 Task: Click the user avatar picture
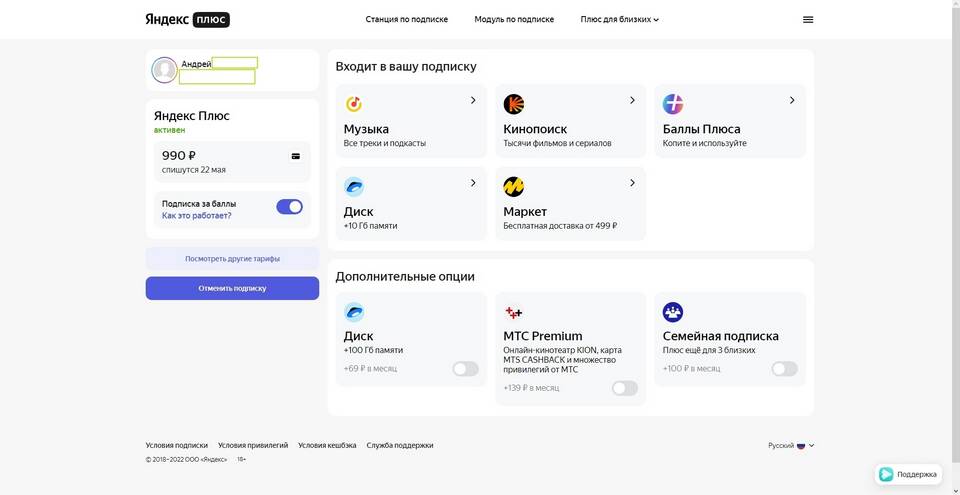[164, 70]
